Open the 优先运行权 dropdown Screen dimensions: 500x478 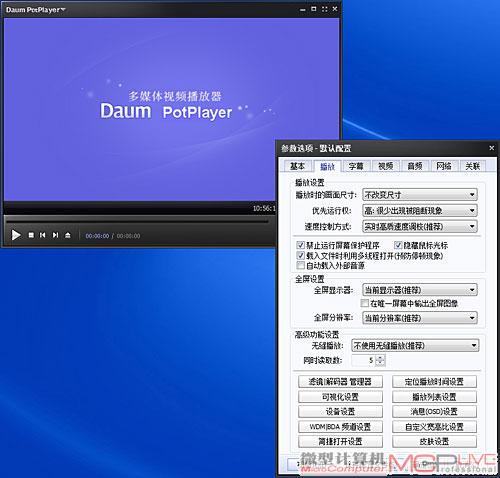(420, 210)
